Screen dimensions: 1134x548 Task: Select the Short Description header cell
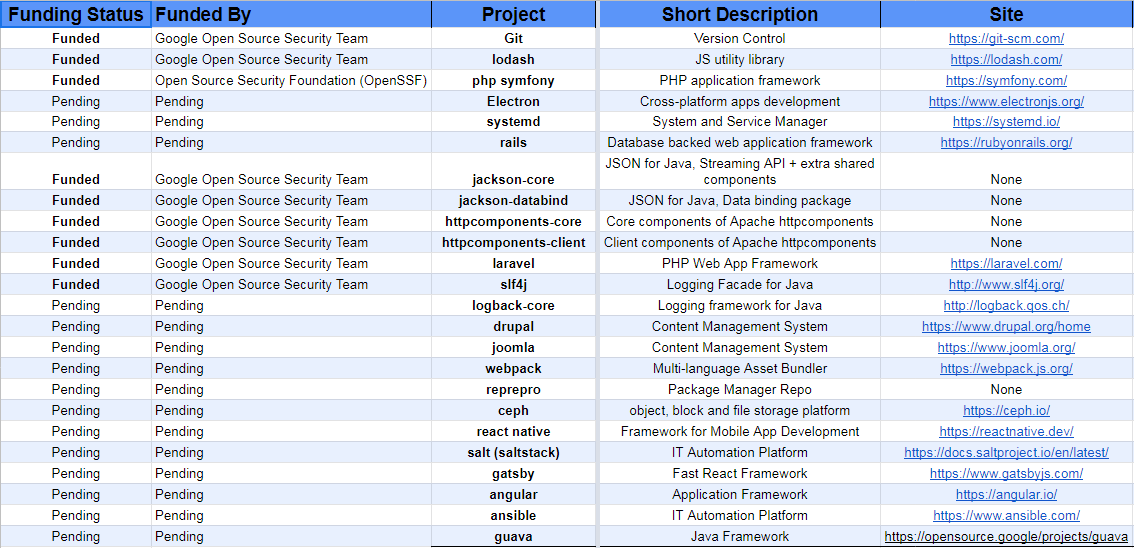740,14
